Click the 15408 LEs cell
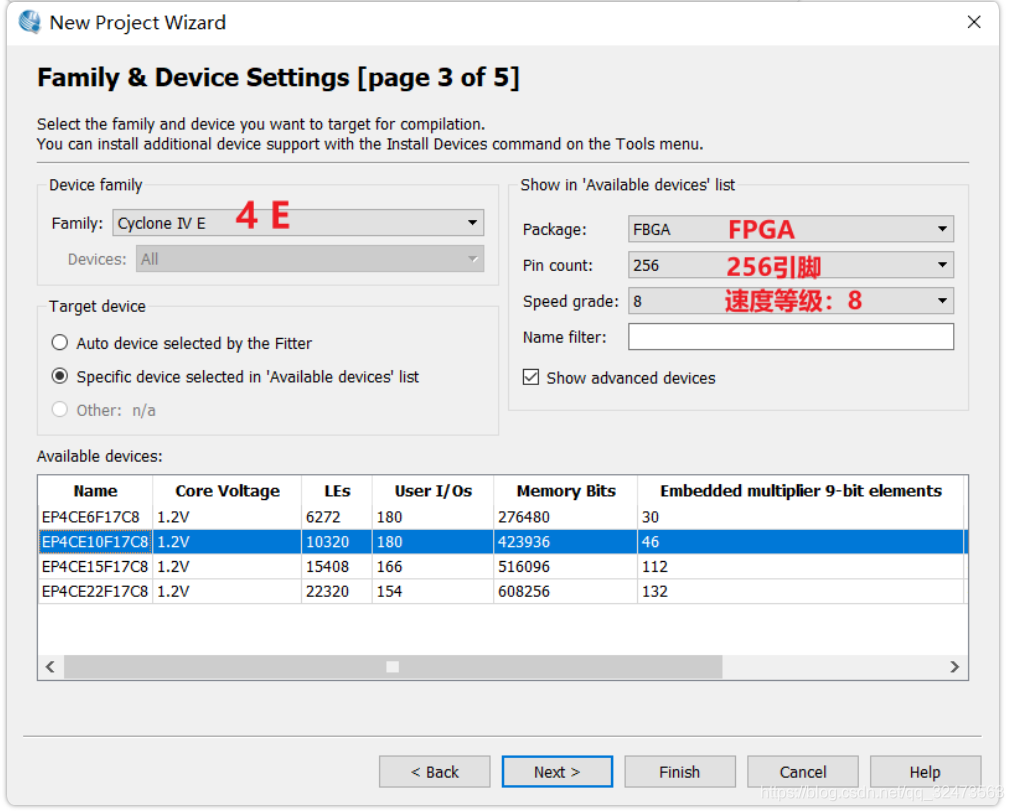Viewport: 1014px width, 811px height. click(x=336, y=567)
